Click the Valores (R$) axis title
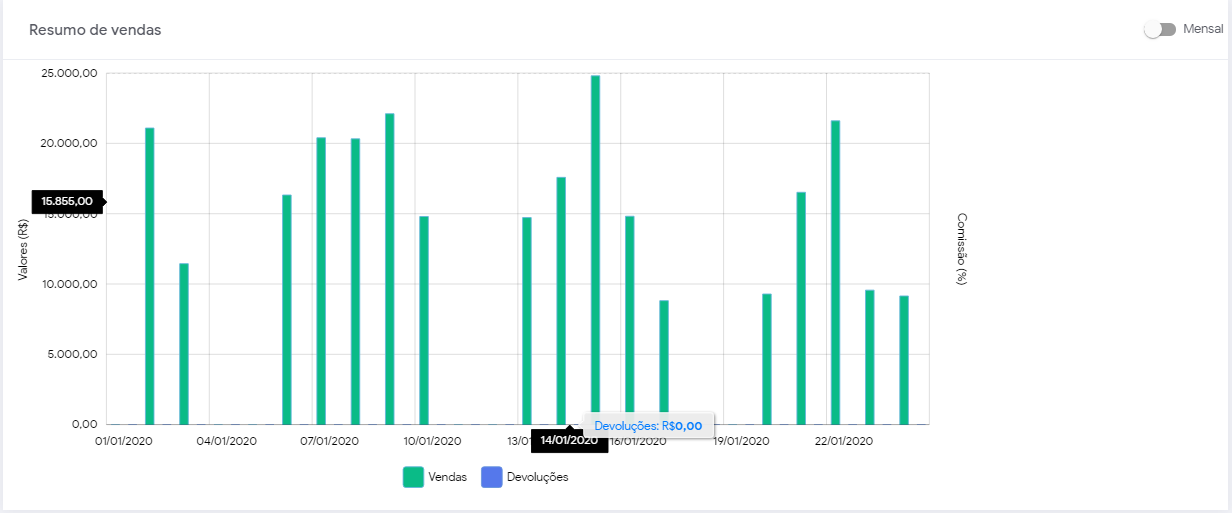 (x=22, y=250)
